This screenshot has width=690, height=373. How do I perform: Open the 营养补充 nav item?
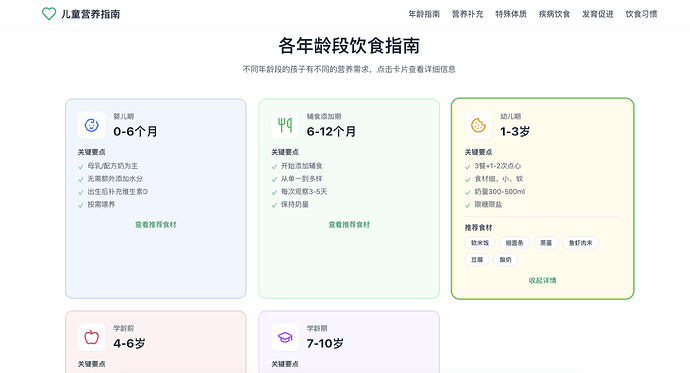coord(467,14)
